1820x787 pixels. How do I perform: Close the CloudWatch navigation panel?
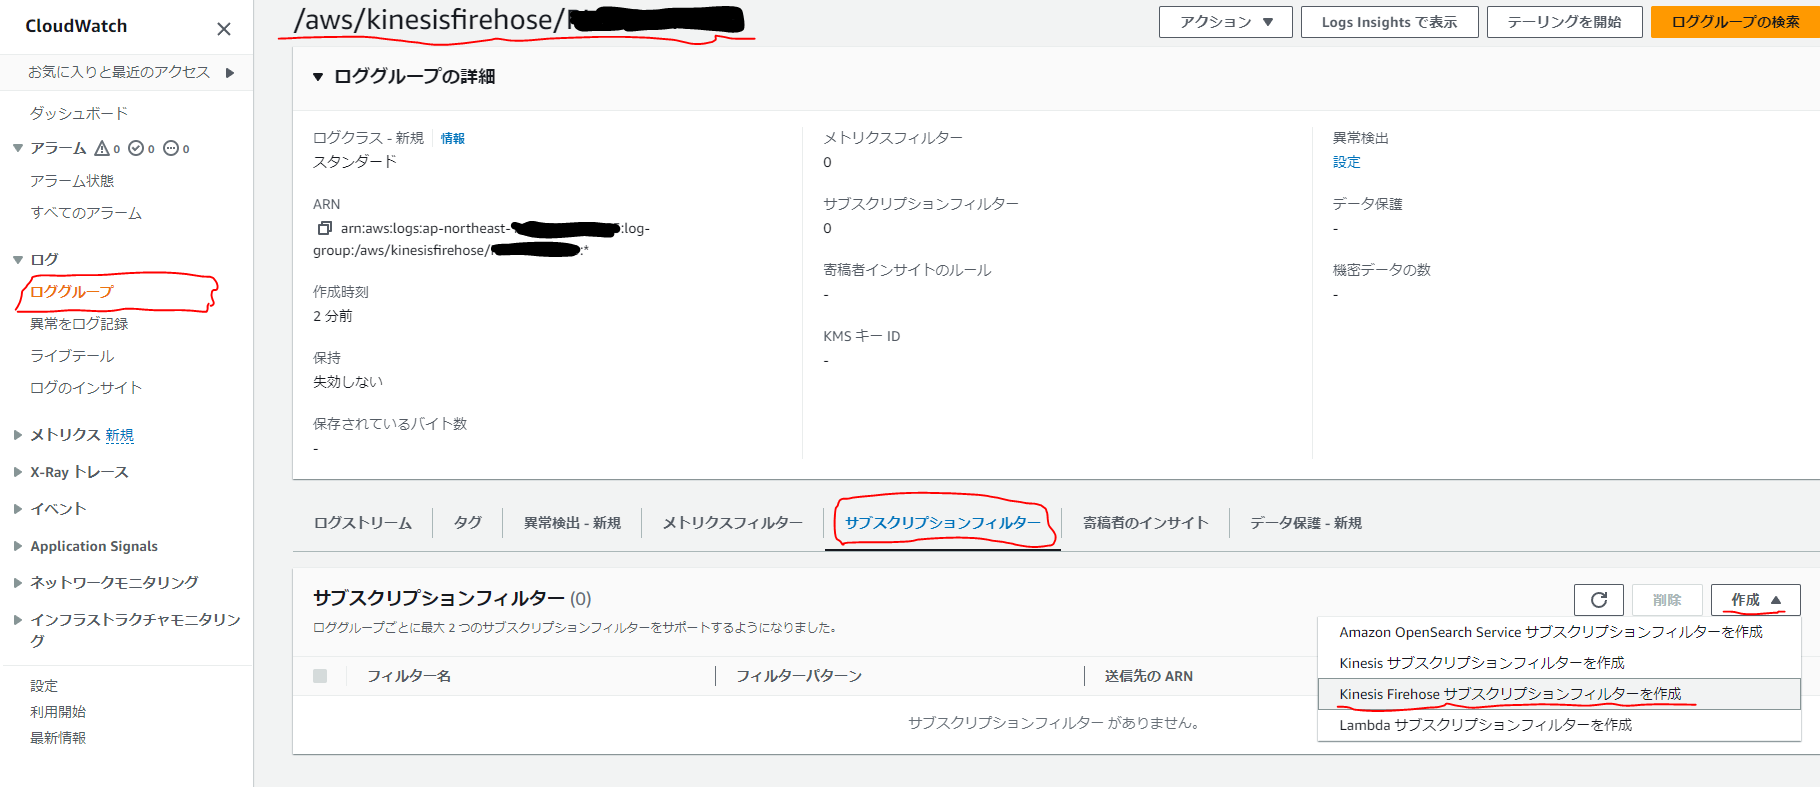(x=224, y=29)
